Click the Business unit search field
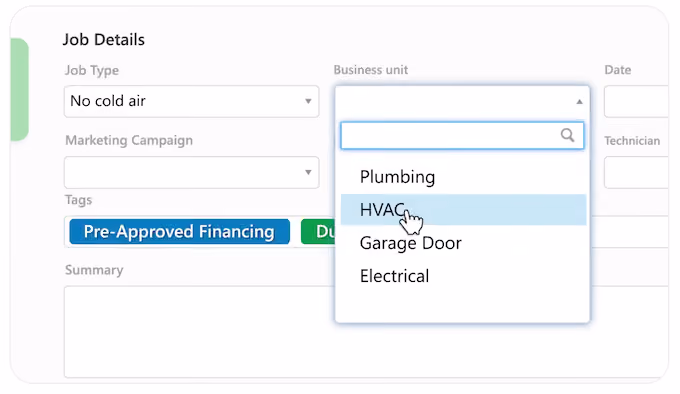This screenshot has width=680, height=394. (x=462, y=136)
